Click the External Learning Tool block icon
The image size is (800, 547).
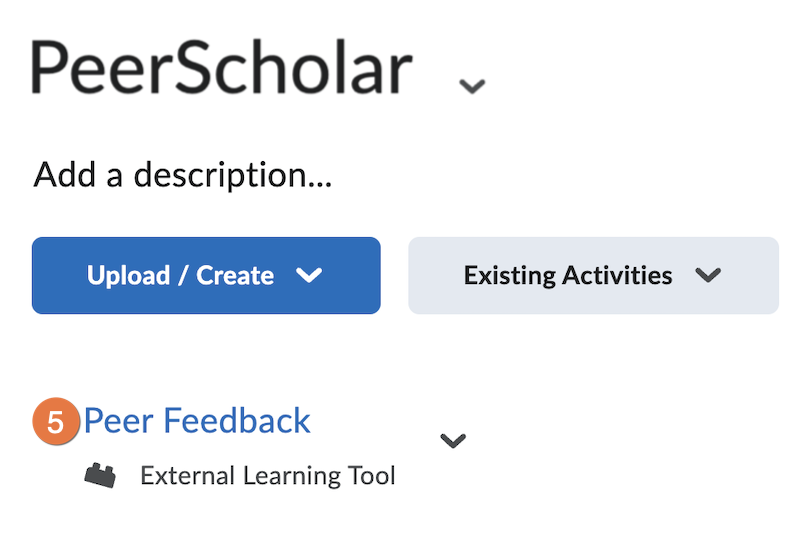[x=100, y=476]
